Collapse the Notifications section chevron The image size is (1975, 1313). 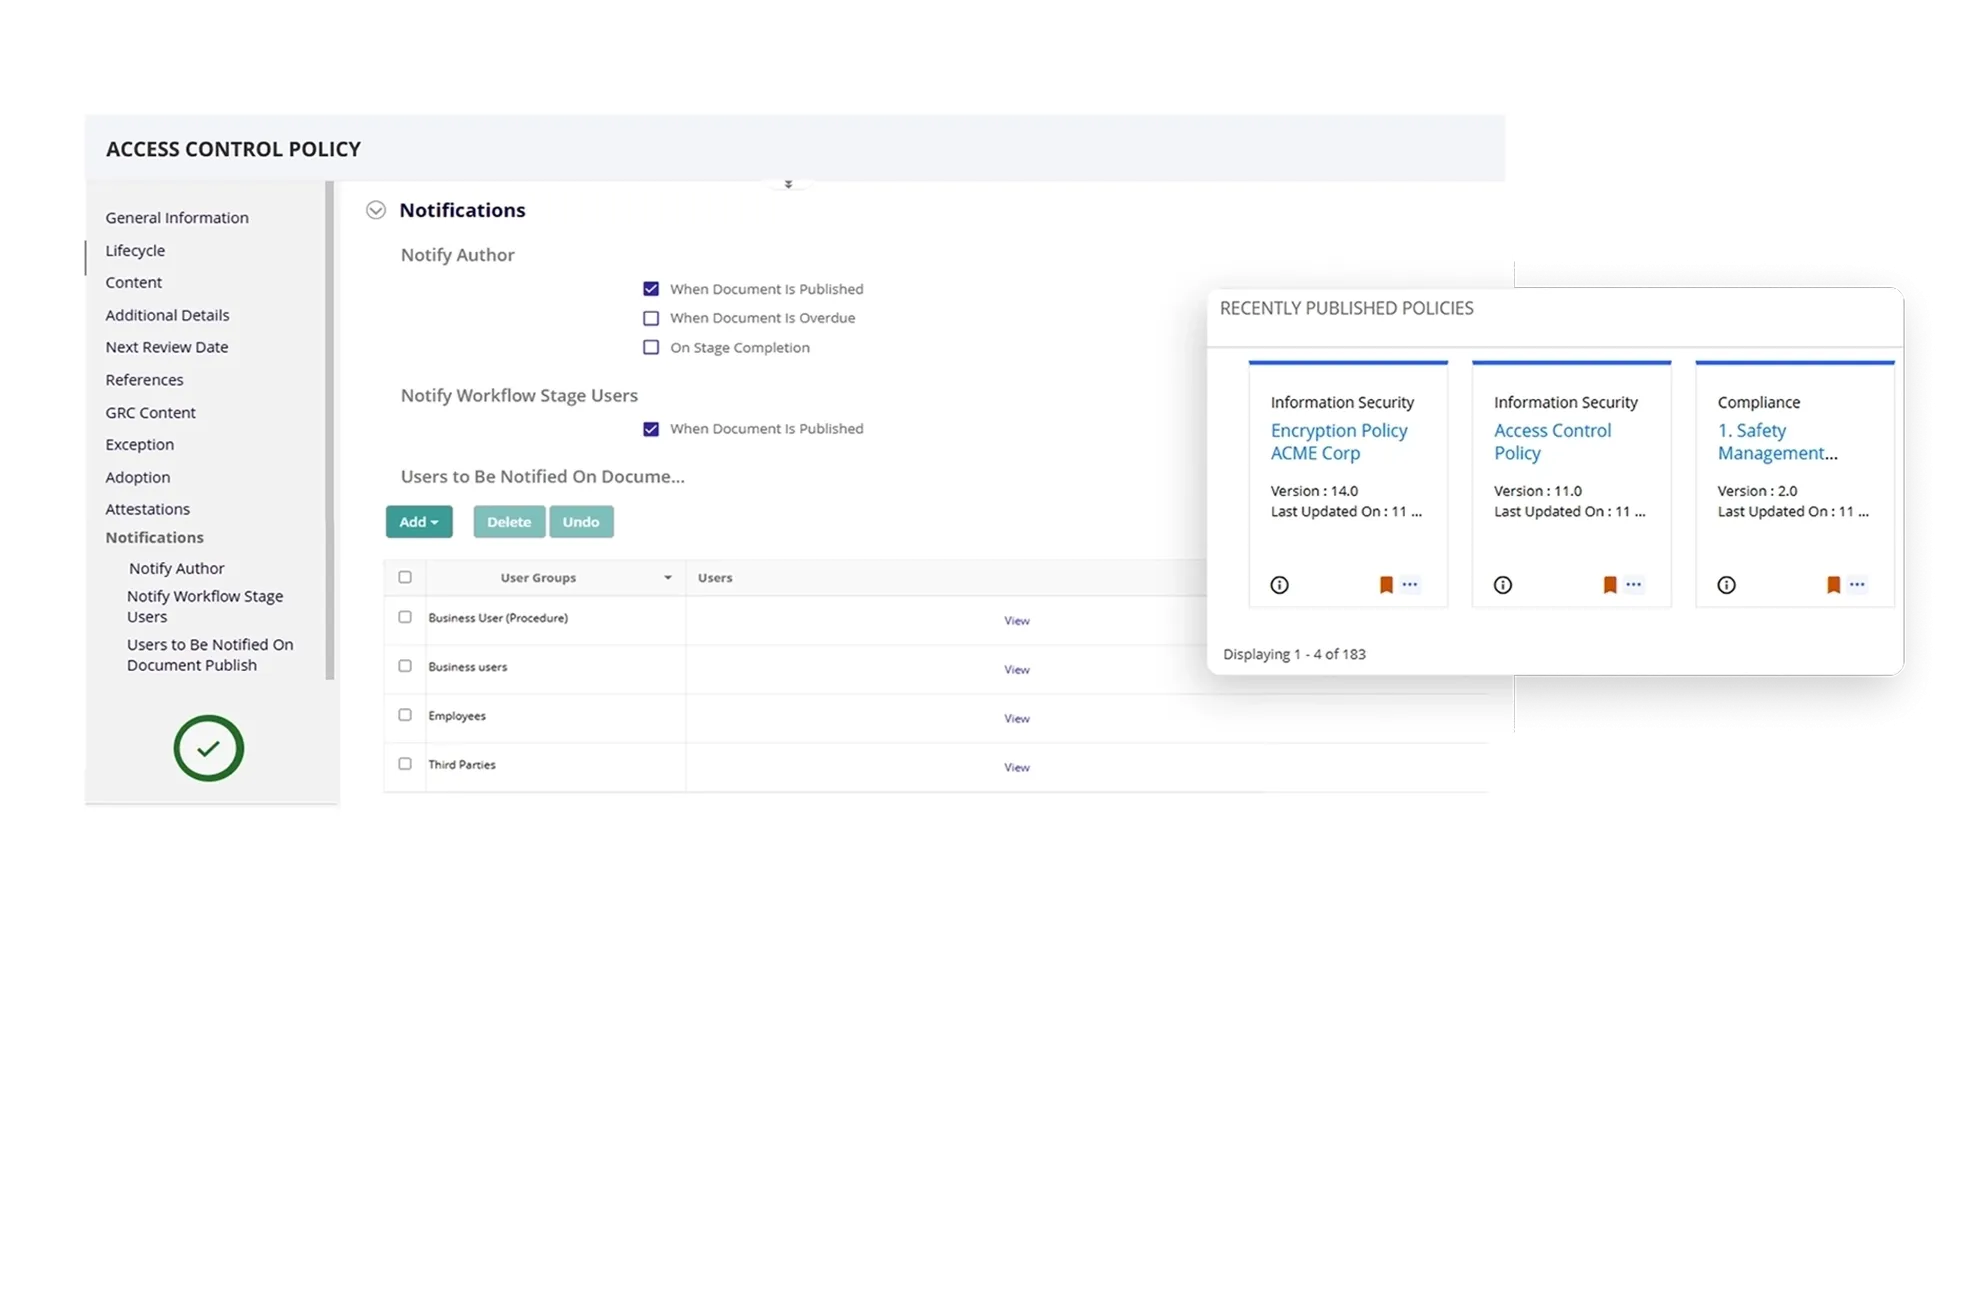376,210
